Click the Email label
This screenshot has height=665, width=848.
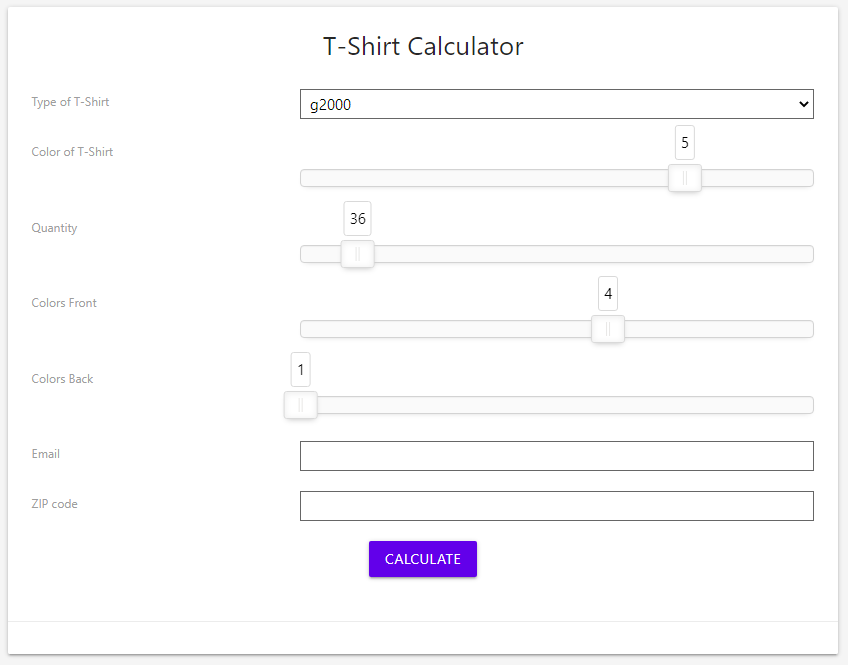pyautogui.click(x=45, y=454)
